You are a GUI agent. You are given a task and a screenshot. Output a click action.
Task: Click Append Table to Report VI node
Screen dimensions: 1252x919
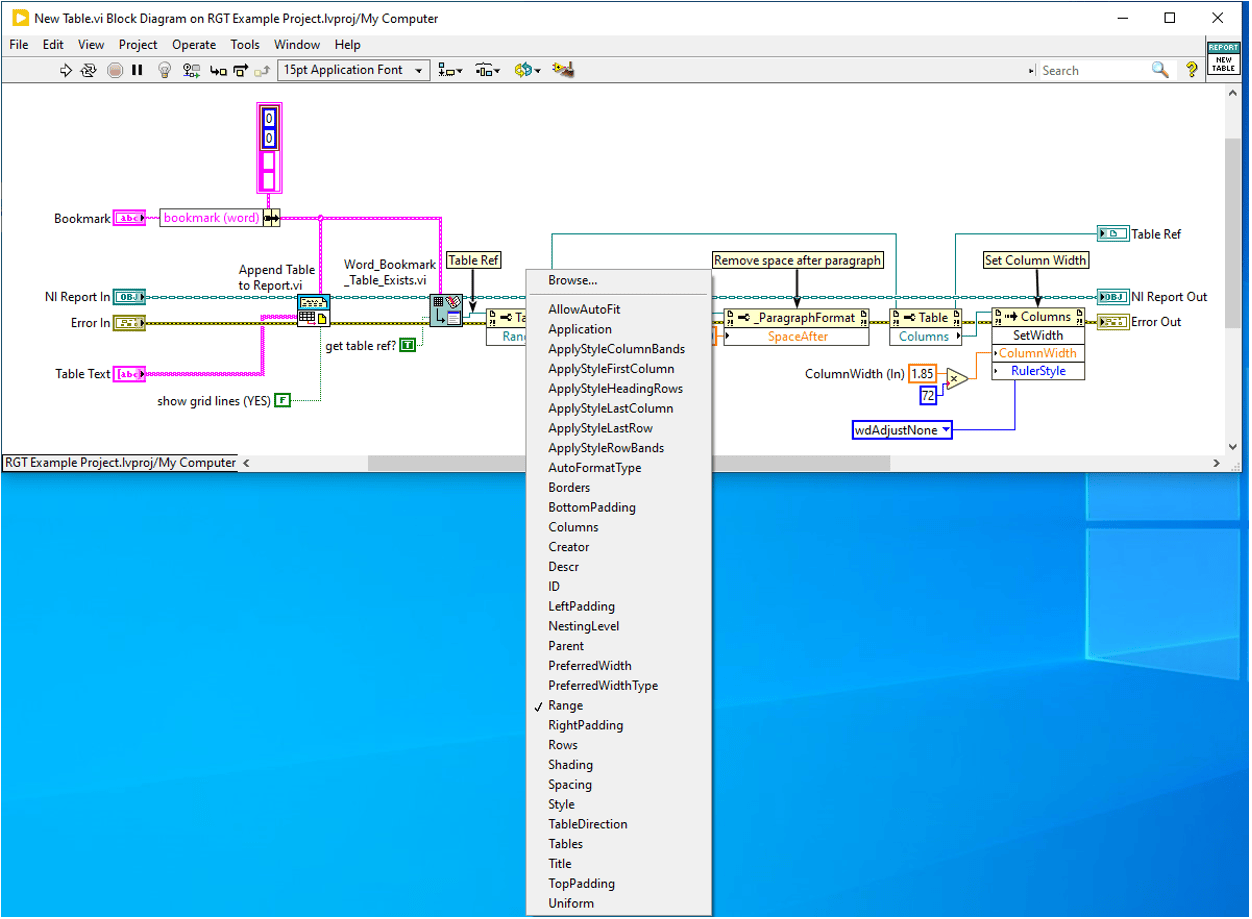point(314,310)
